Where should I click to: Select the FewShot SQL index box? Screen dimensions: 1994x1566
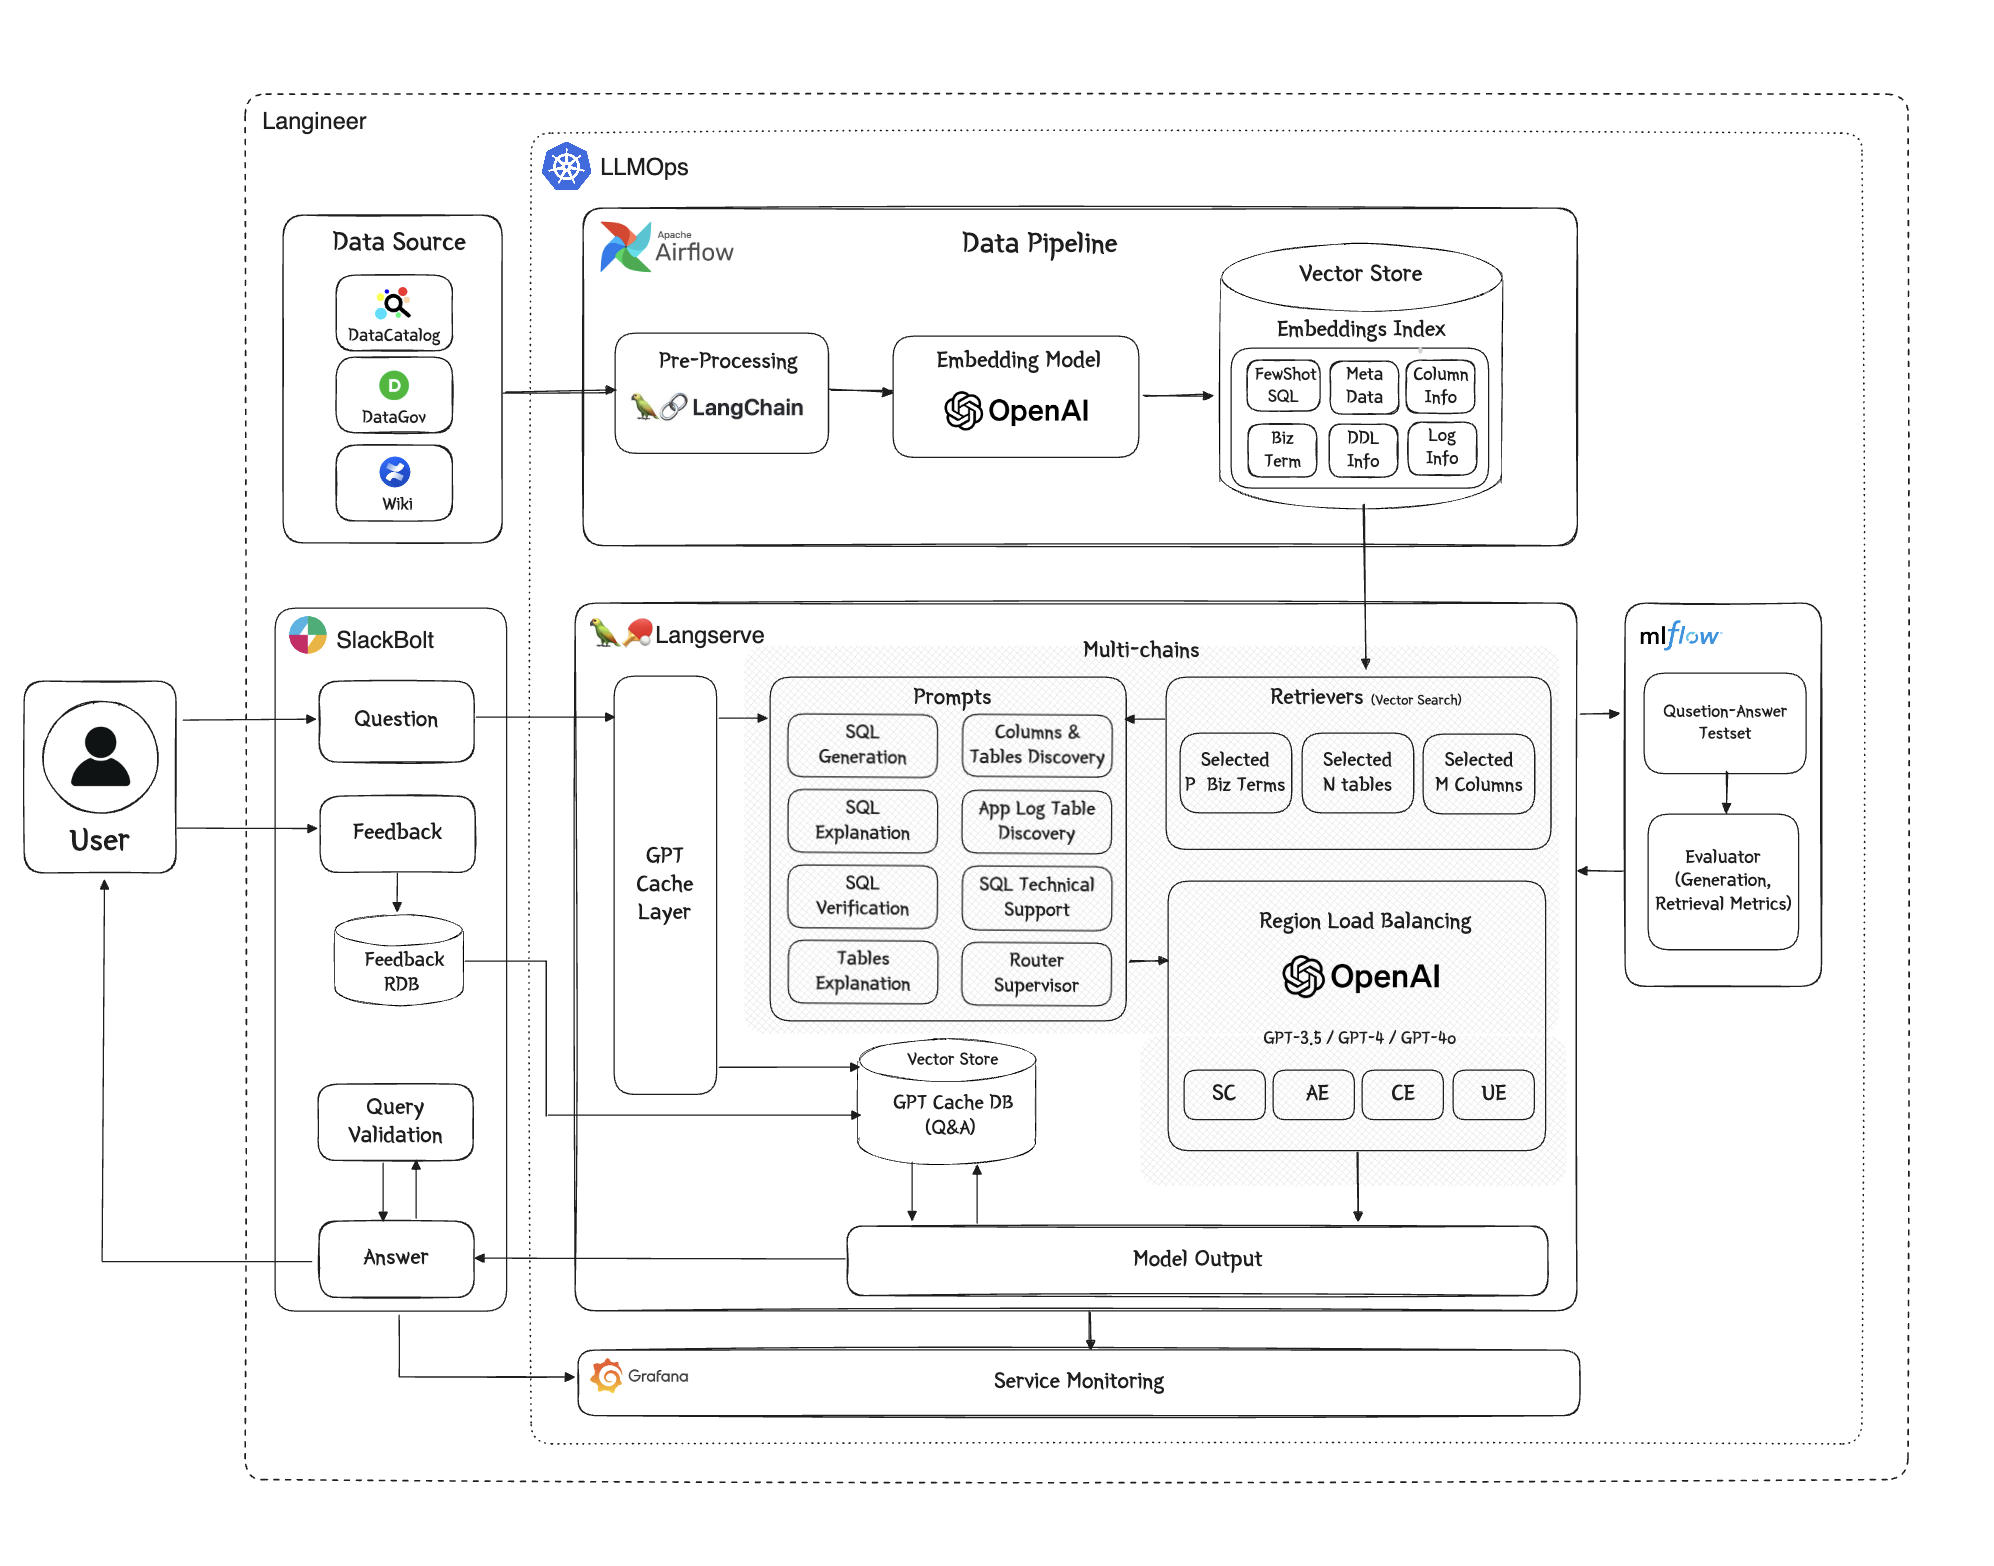[x=1284, y=385]
